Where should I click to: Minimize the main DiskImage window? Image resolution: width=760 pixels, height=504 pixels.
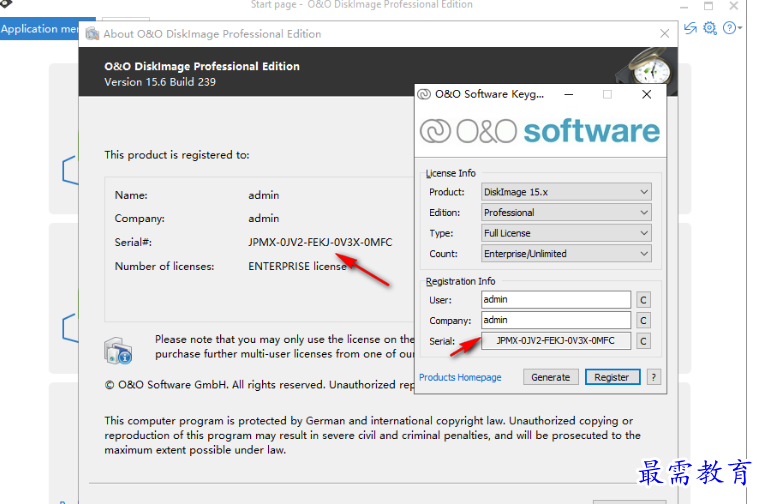pos(684,7)
